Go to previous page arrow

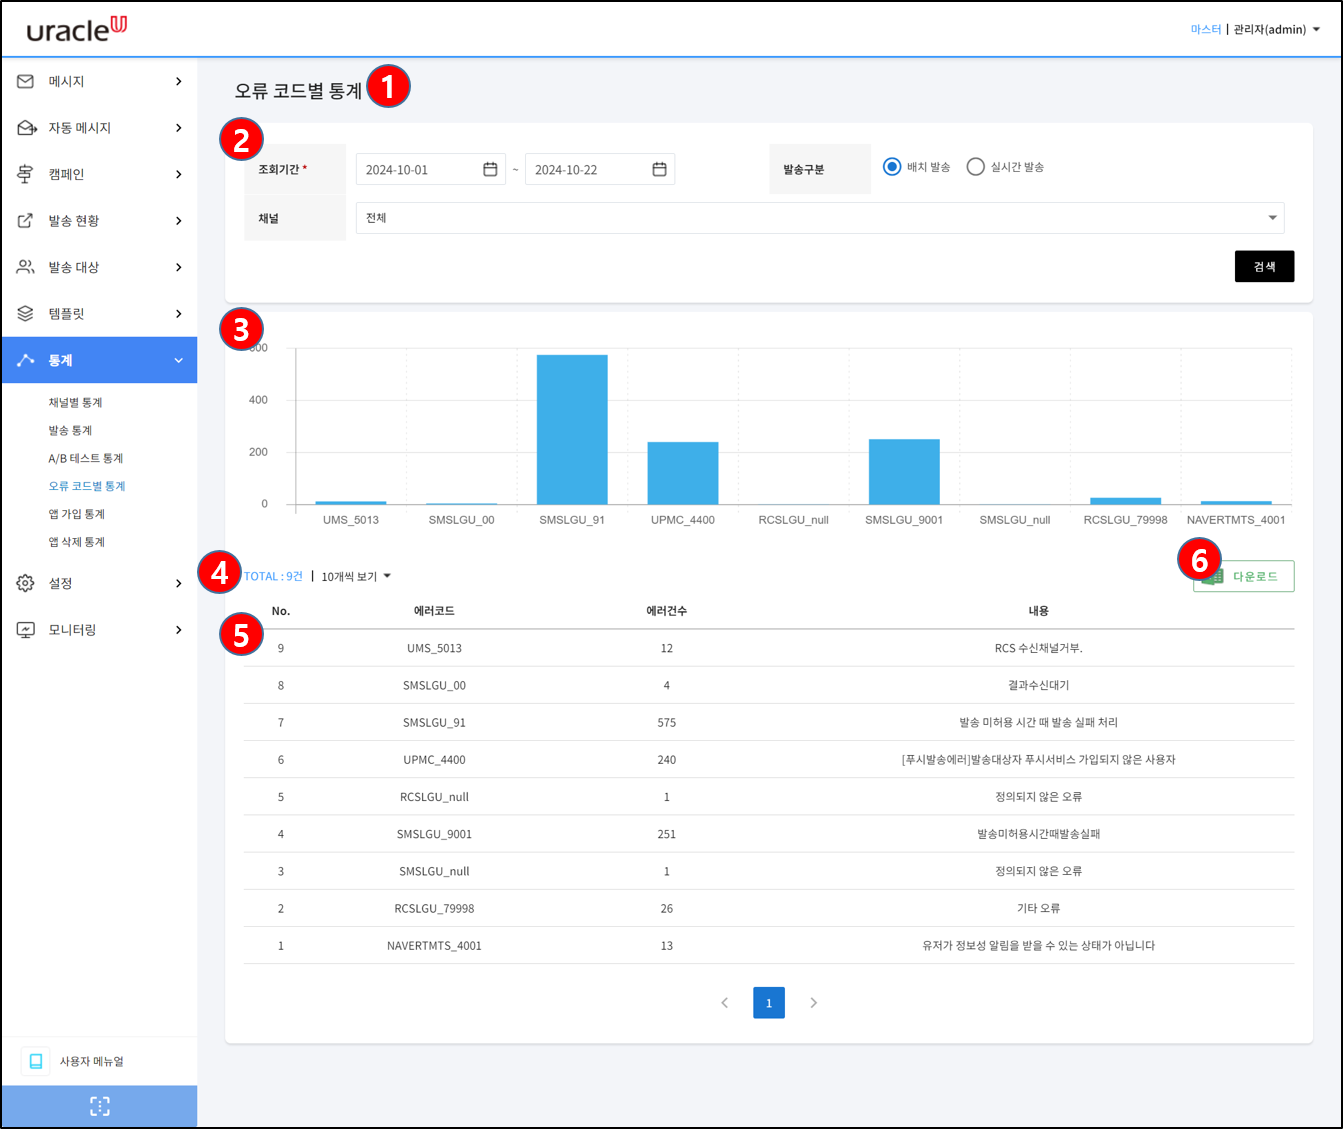tap(725, 1003)
